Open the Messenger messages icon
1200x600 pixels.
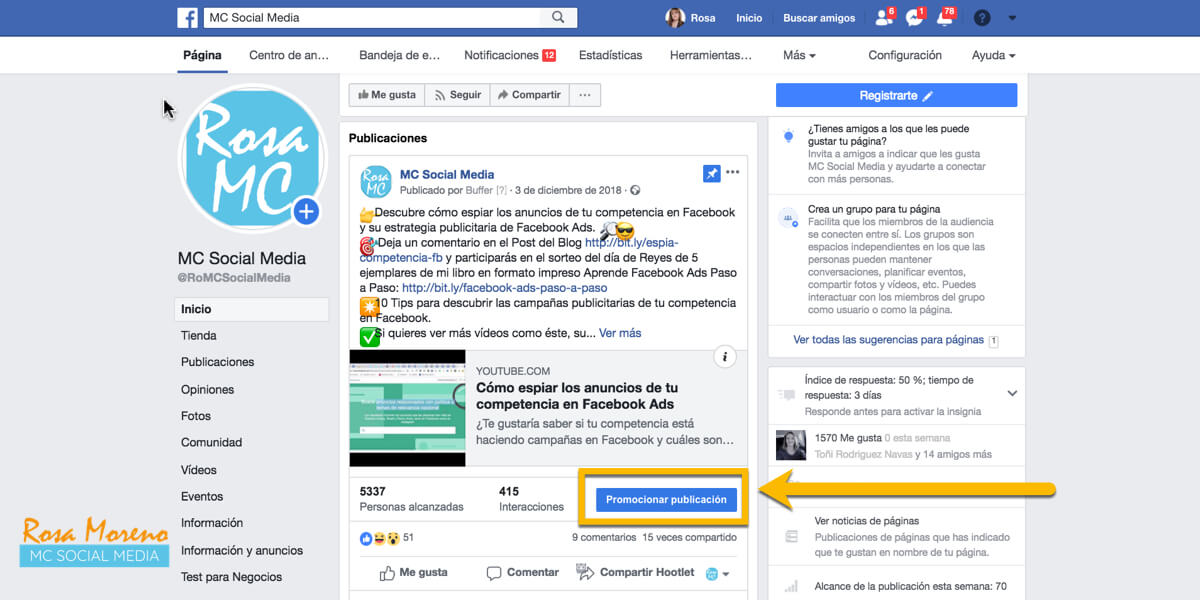tap(913, 17)
